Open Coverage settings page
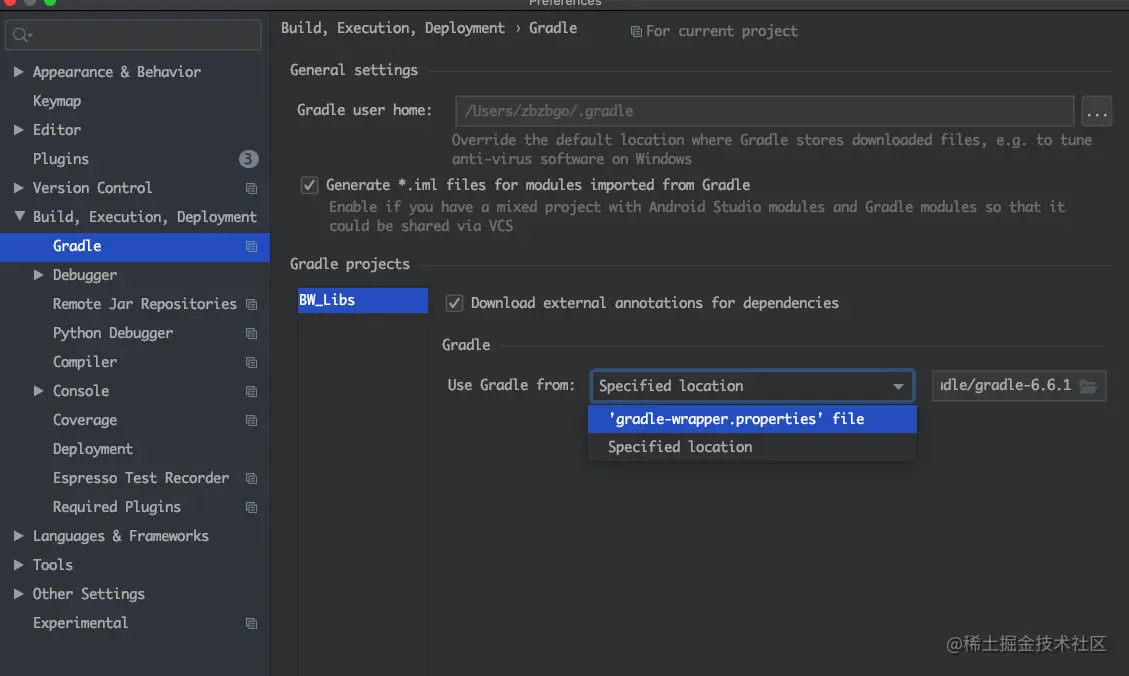Screen dimensions: 1129x676 tap(85, 420)
